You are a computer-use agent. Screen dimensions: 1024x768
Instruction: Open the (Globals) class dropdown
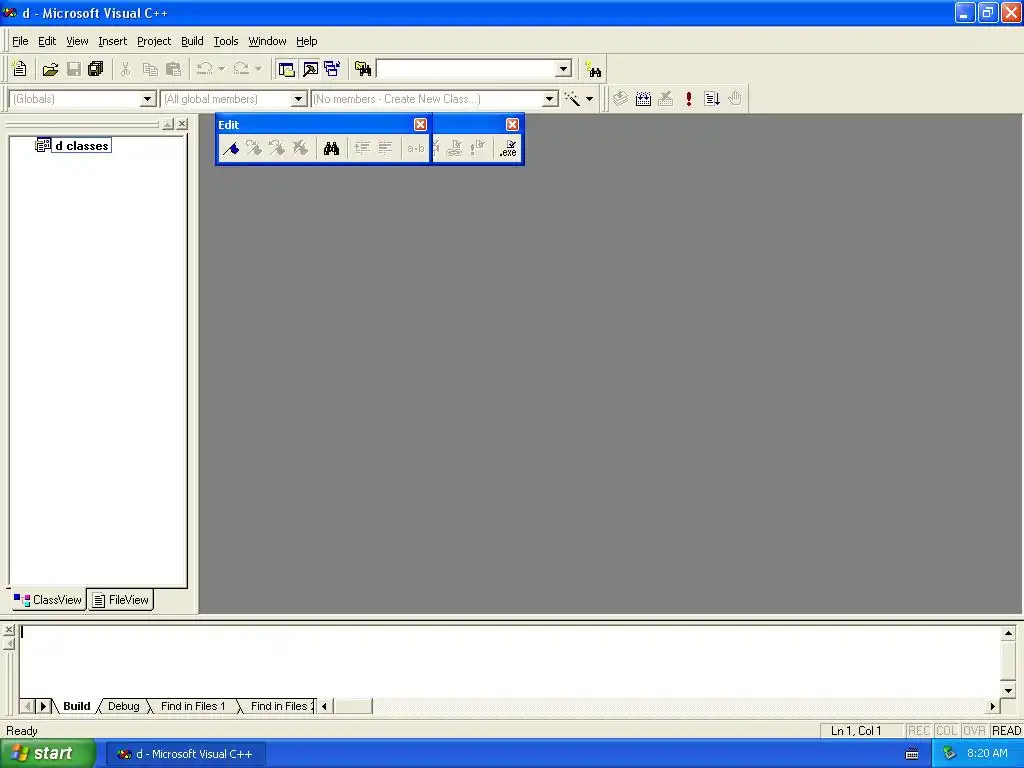tap(148, 99)
